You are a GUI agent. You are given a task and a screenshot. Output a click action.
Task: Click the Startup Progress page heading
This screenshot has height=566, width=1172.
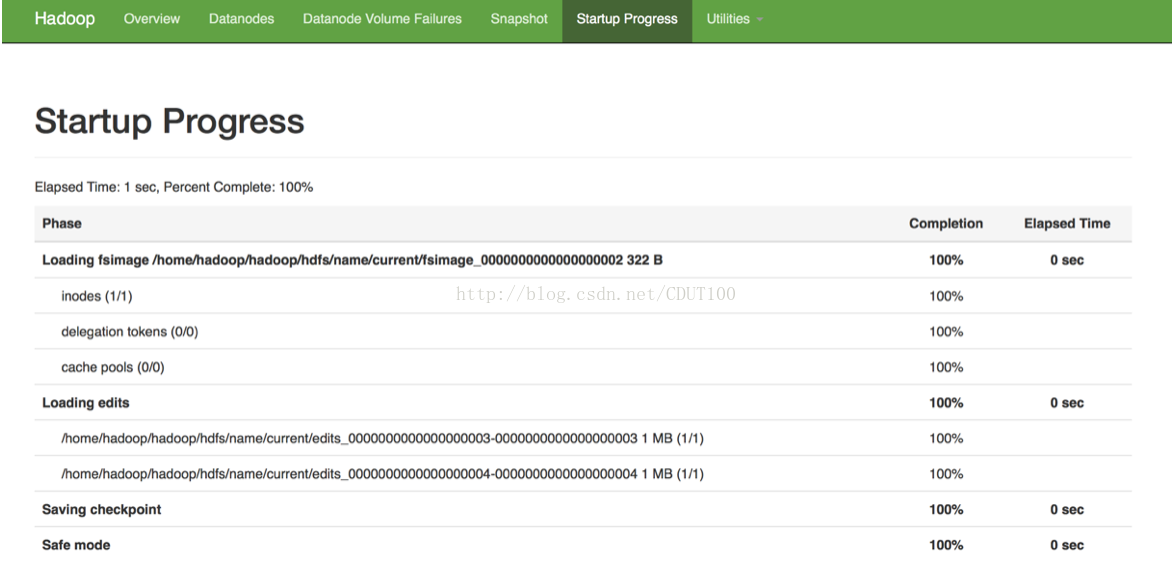click(x=170, y=121)
